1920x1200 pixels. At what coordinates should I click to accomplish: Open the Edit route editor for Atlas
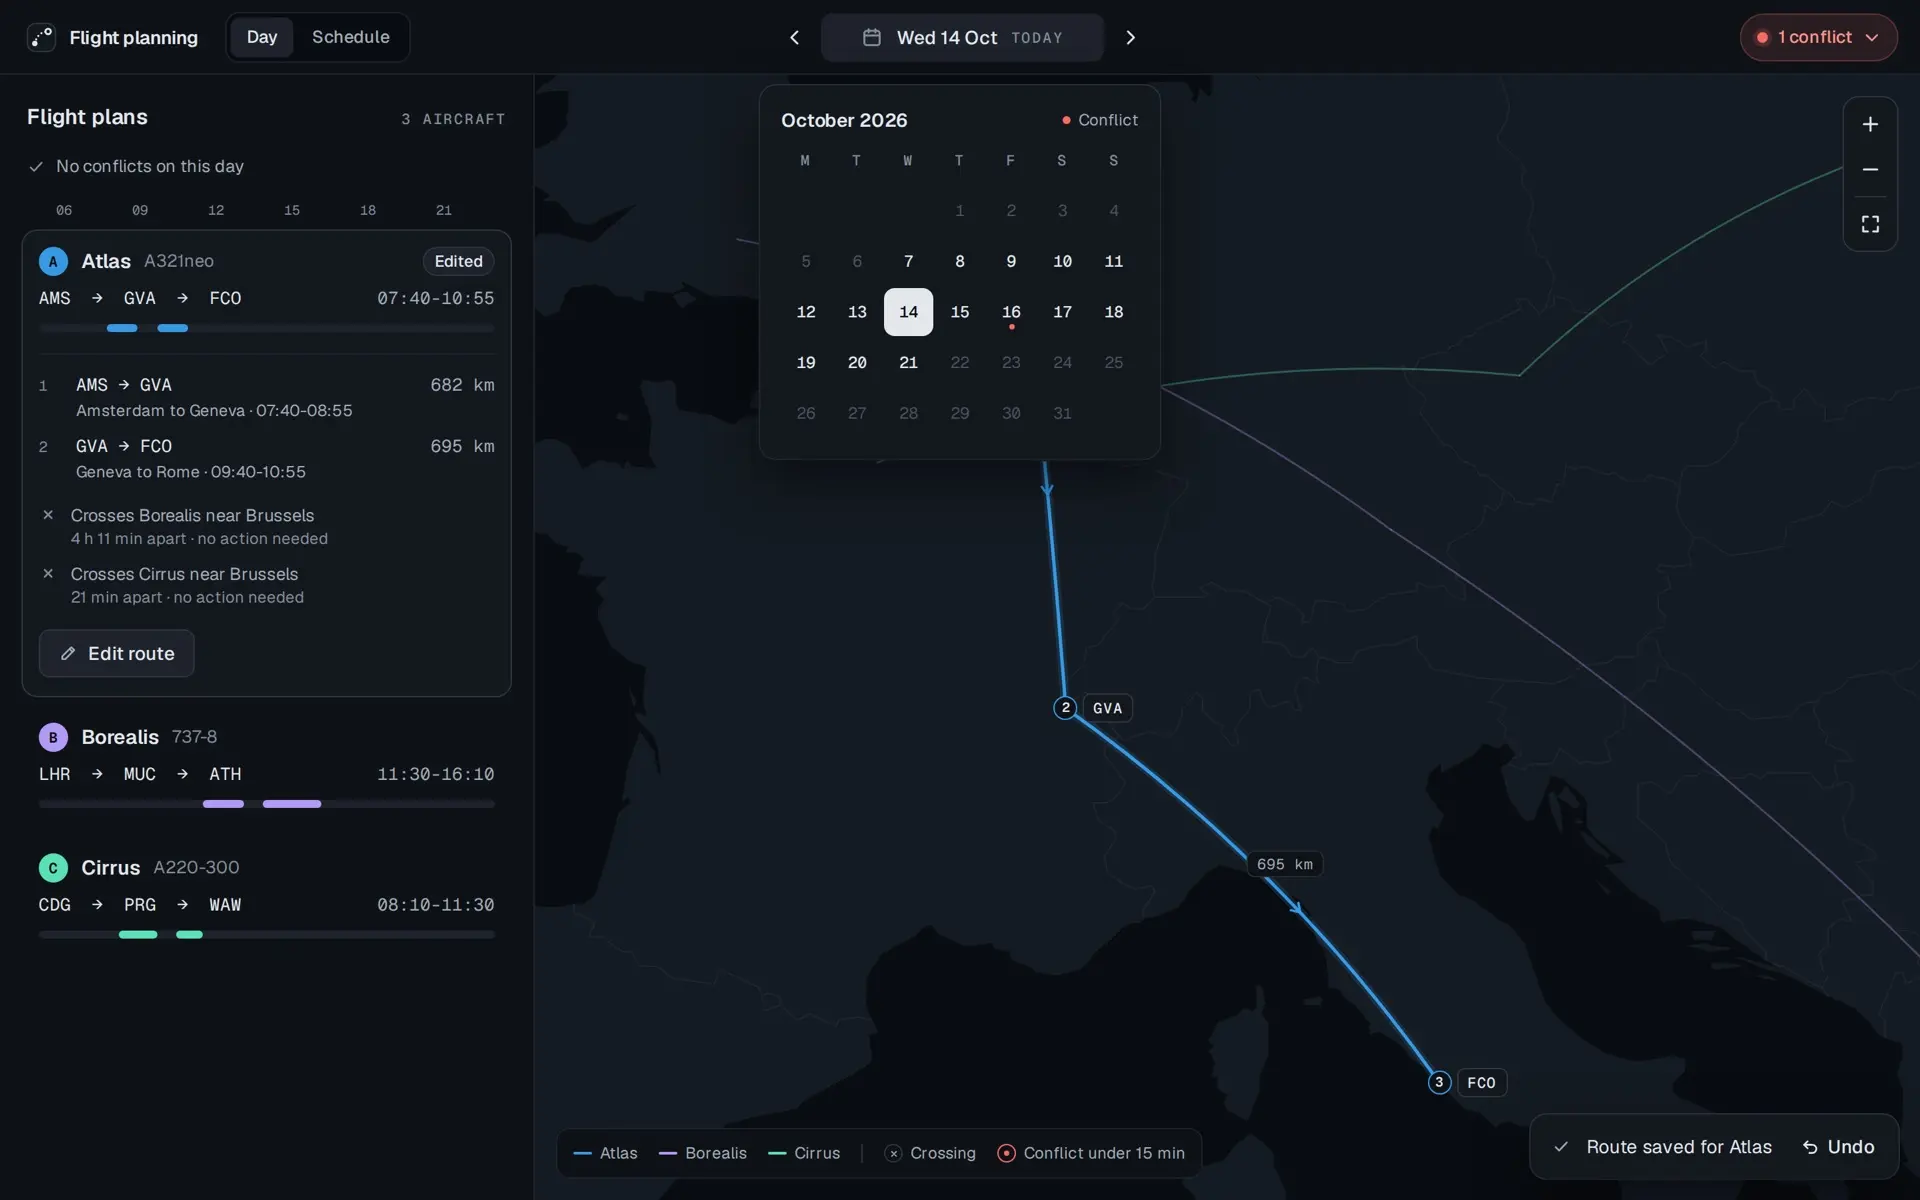pyautogui.click(x=116, y=653)
